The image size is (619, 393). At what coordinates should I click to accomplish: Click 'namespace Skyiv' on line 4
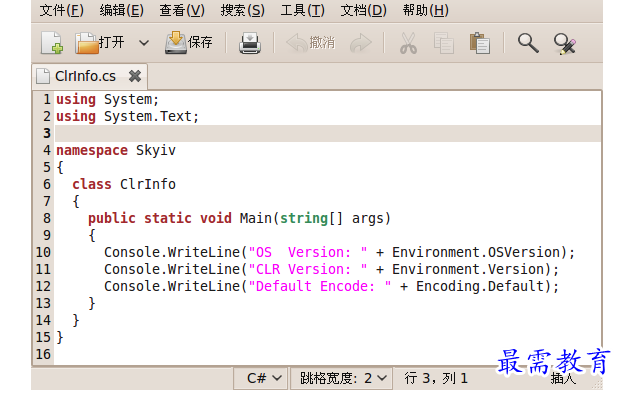coord(116,150)
